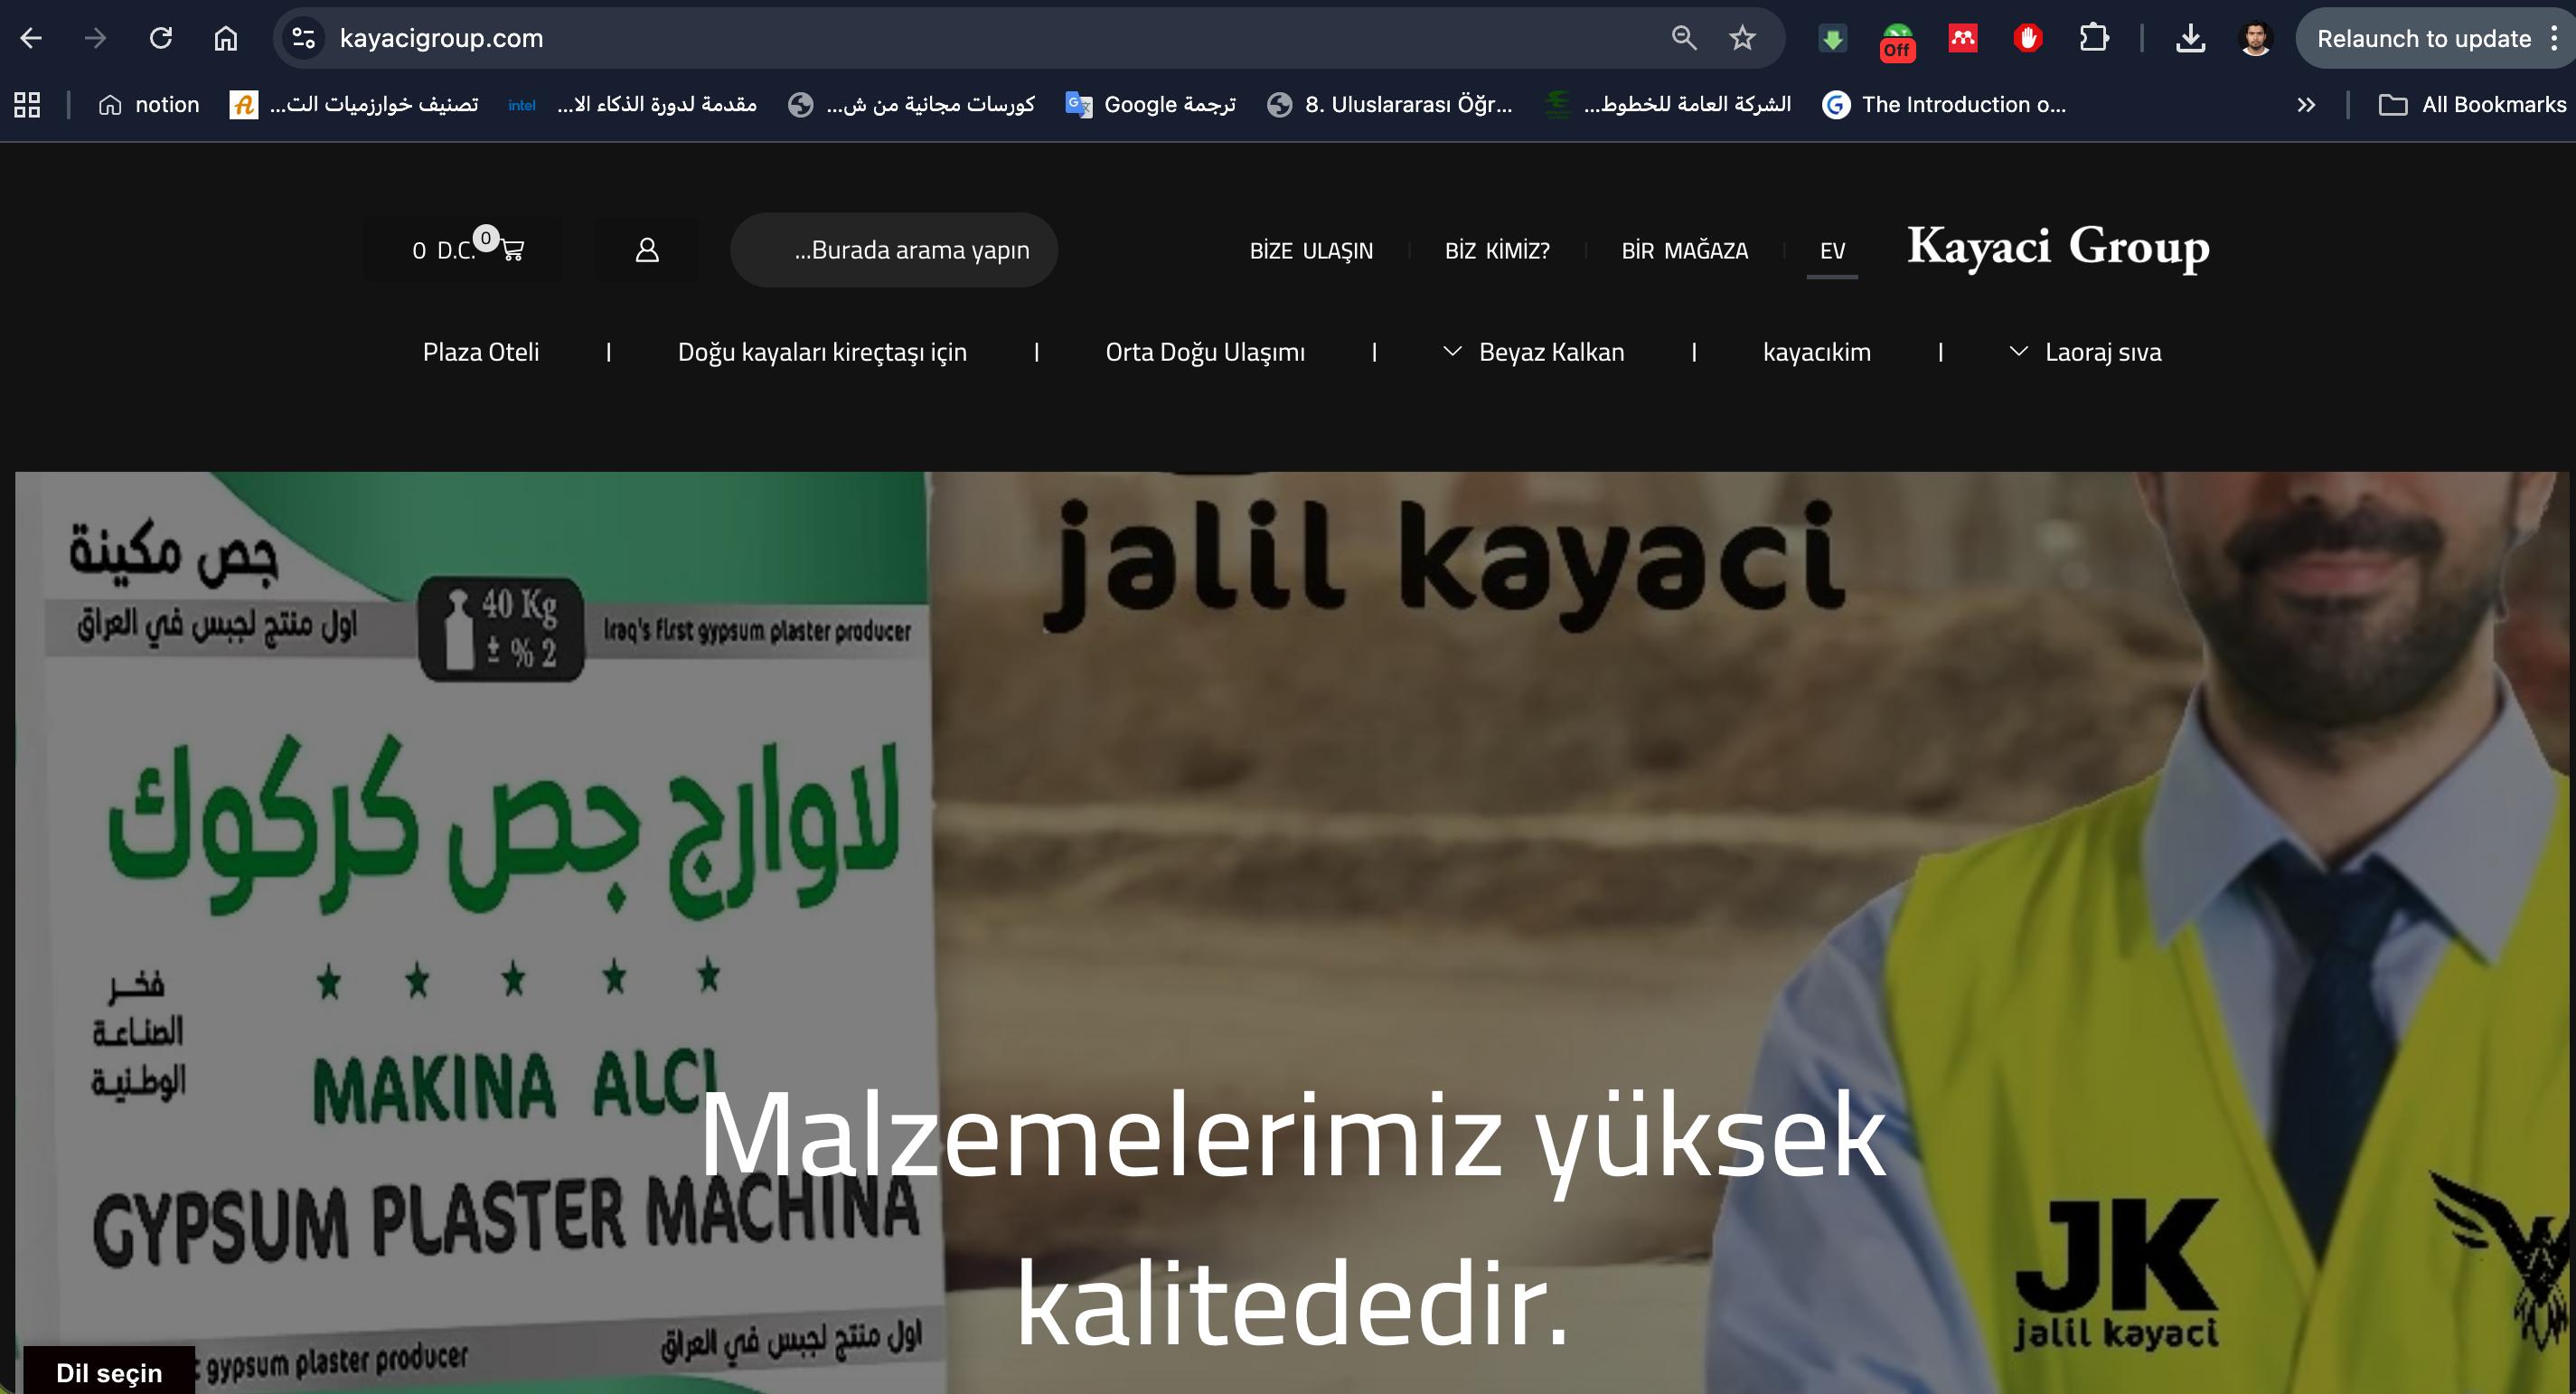Focus the Burada arama yapın search field
Screen dimensions: 2576x1394
pos(894,250)
